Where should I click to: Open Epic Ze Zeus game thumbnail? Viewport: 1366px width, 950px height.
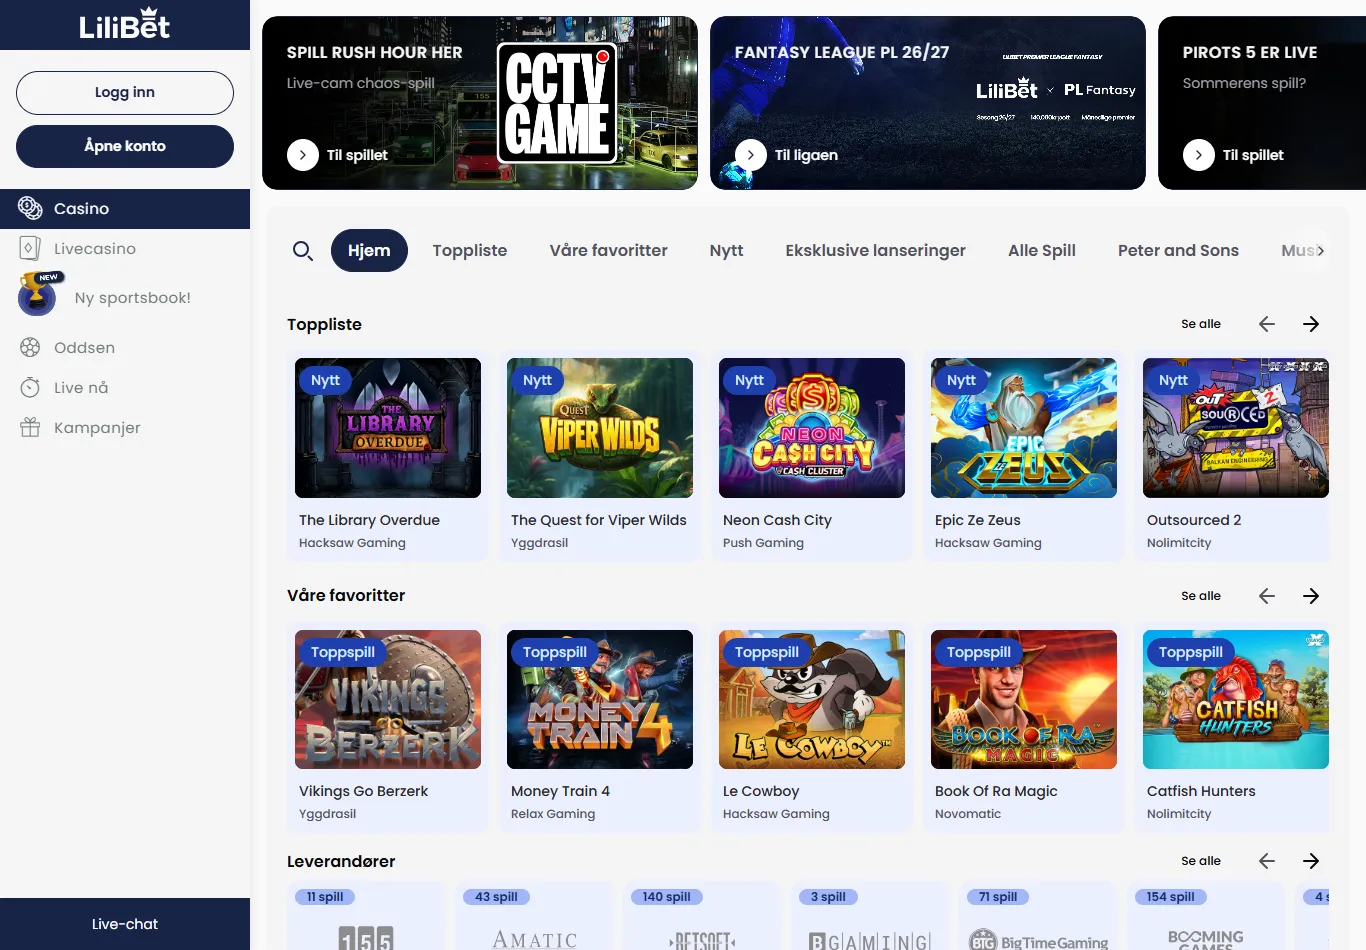pyautogui.click(x=1024, y=428)
